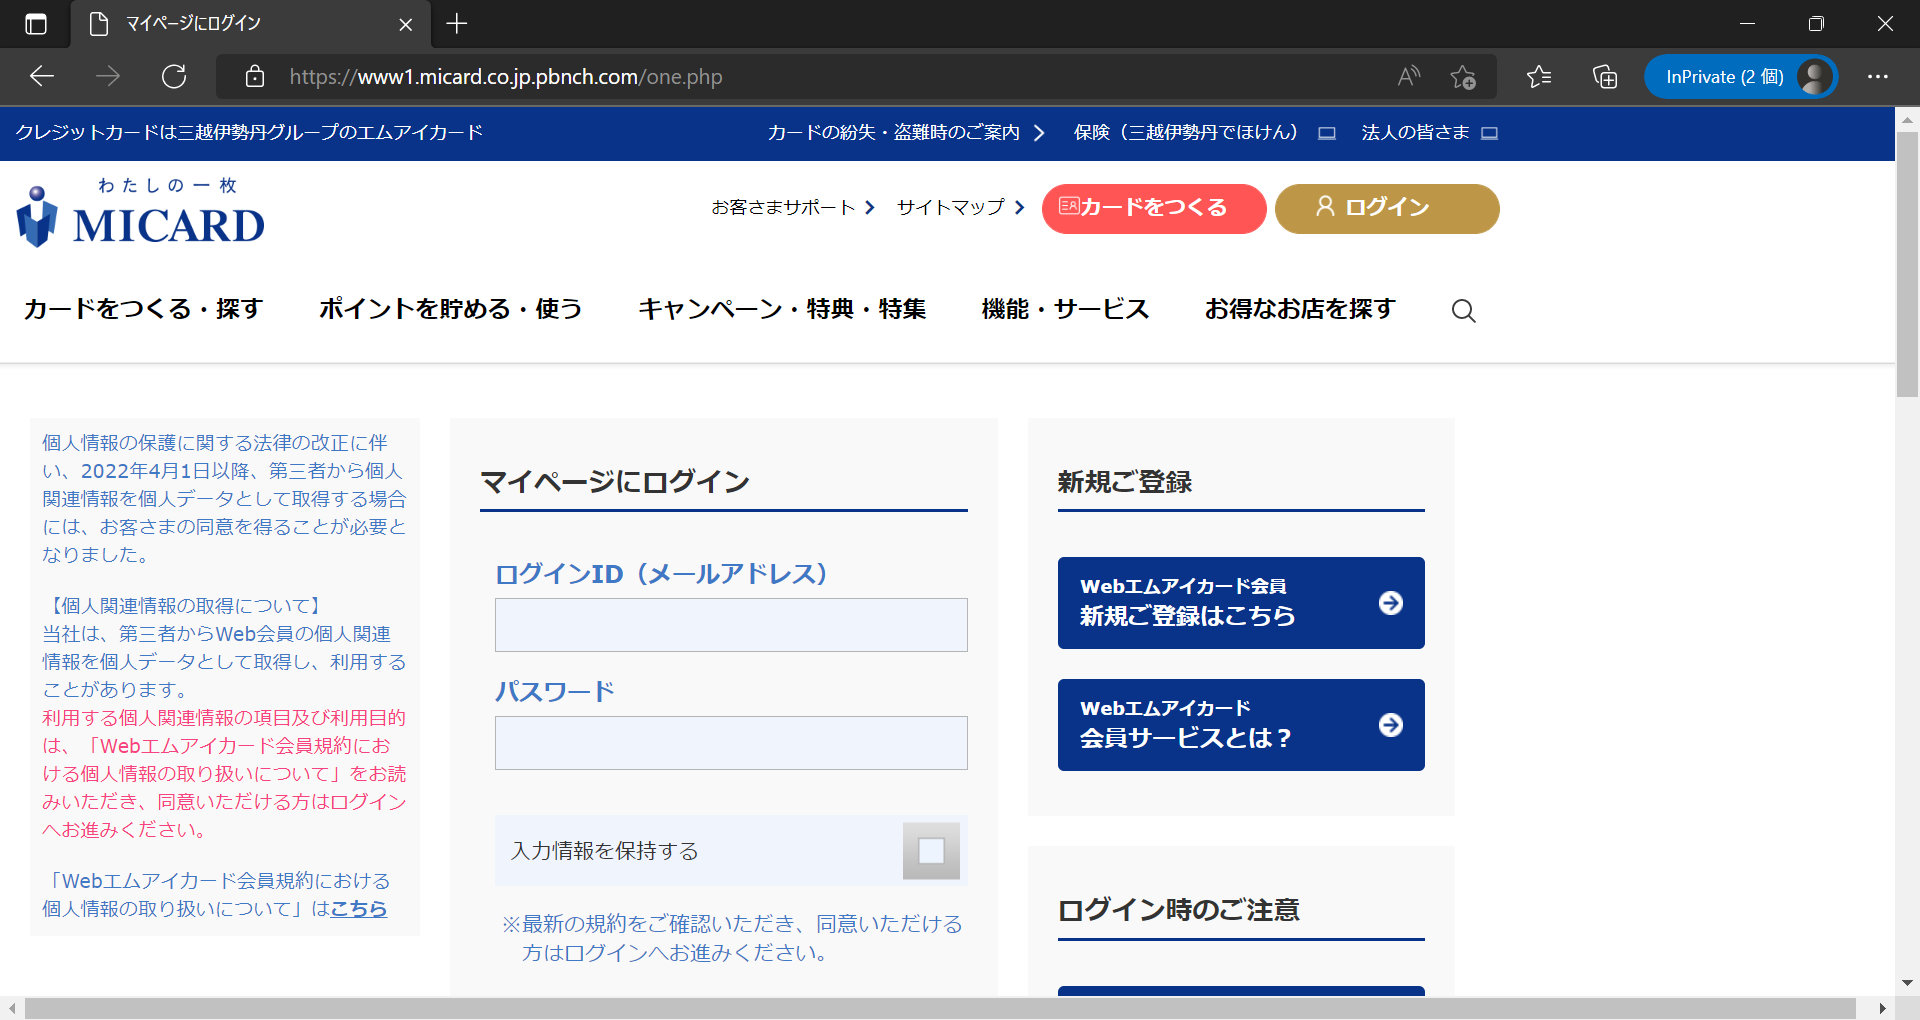Select the マイページにログイン tab

(250, 24)
